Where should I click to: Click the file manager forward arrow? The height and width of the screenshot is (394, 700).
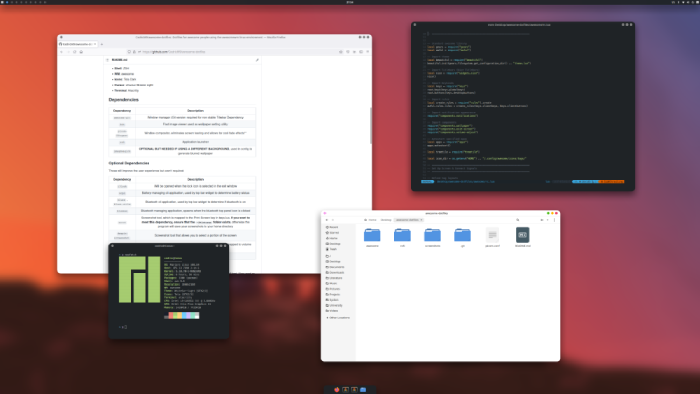point(333,220)
